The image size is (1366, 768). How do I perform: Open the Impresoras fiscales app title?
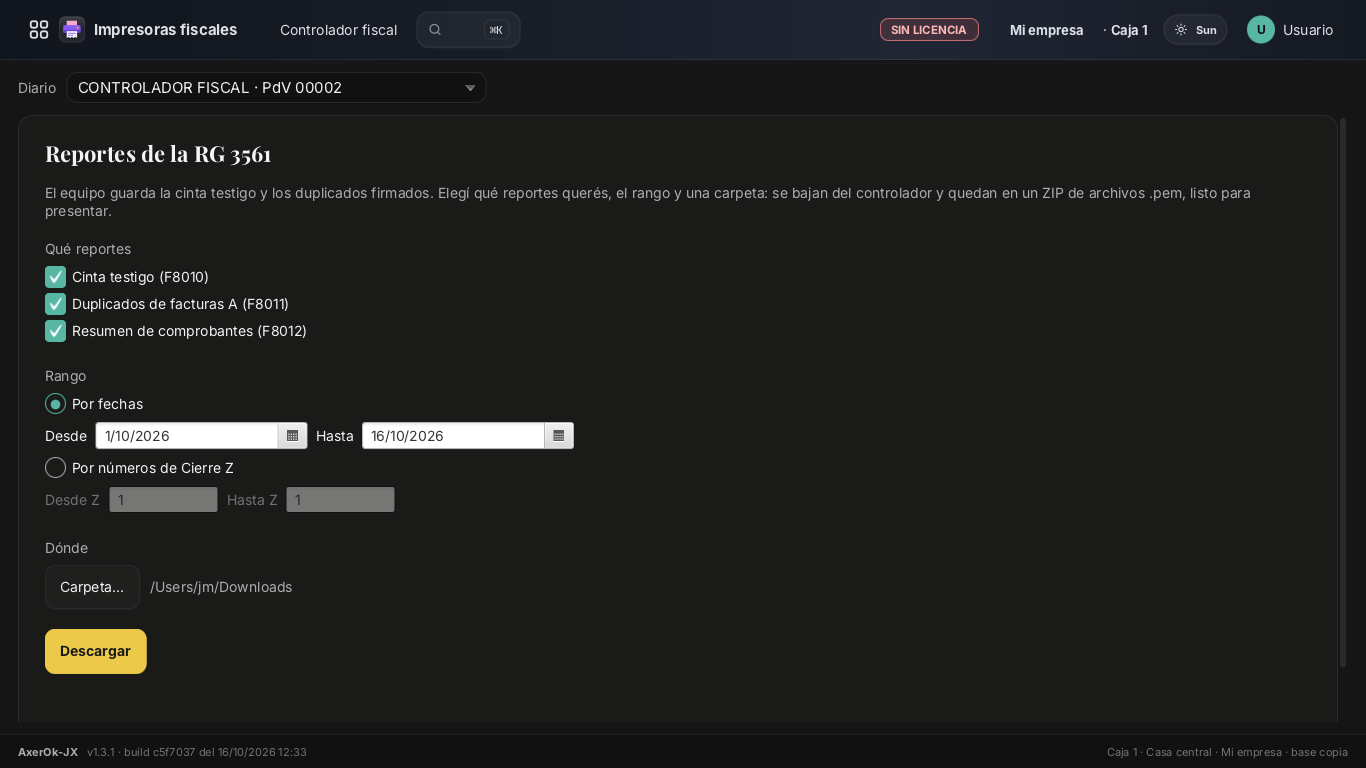pos(166,30)
